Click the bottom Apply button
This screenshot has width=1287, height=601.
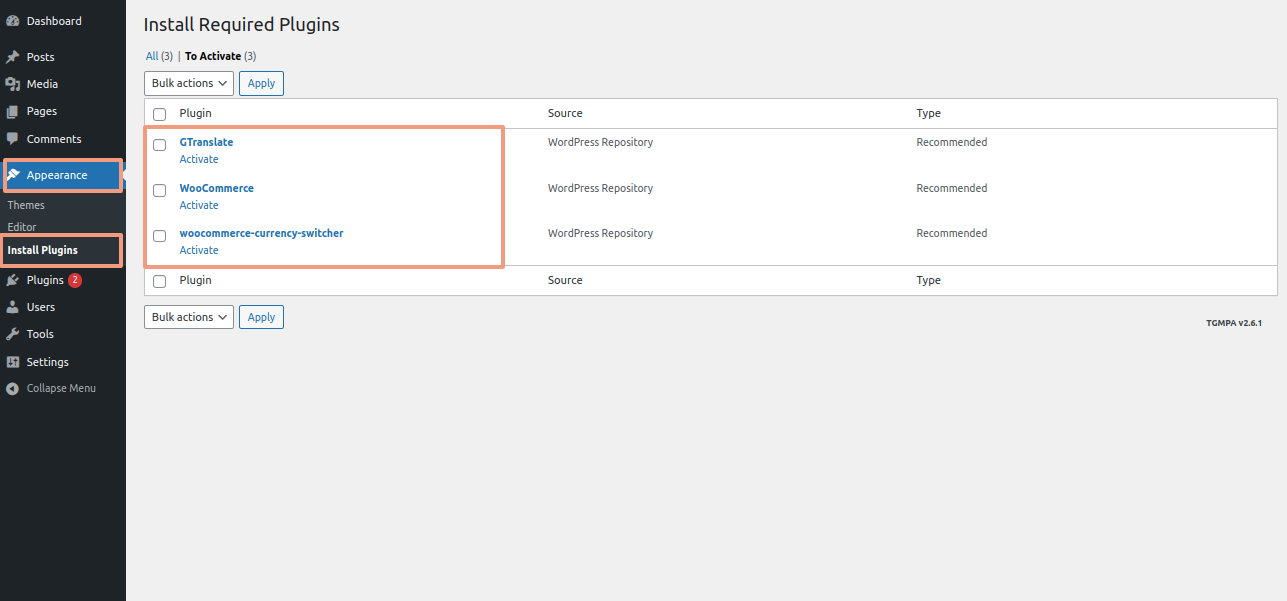[x=261, y=317]
